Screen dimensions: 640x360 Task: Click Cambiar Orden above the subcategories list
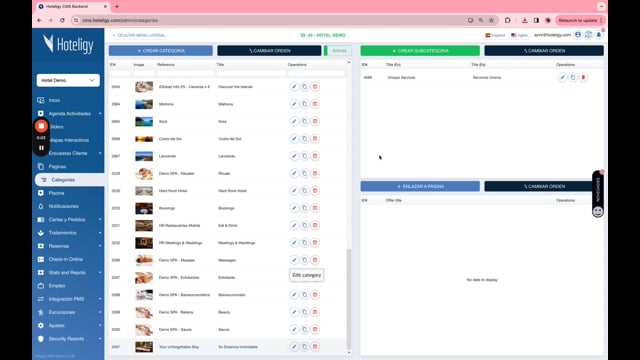(x=544, y=51)
